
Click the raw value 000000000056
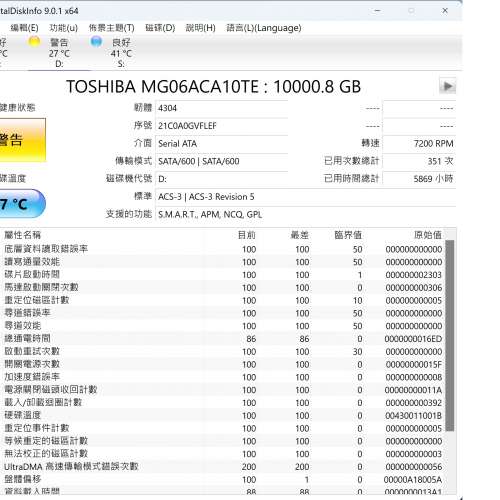click(x=414, y=467)
